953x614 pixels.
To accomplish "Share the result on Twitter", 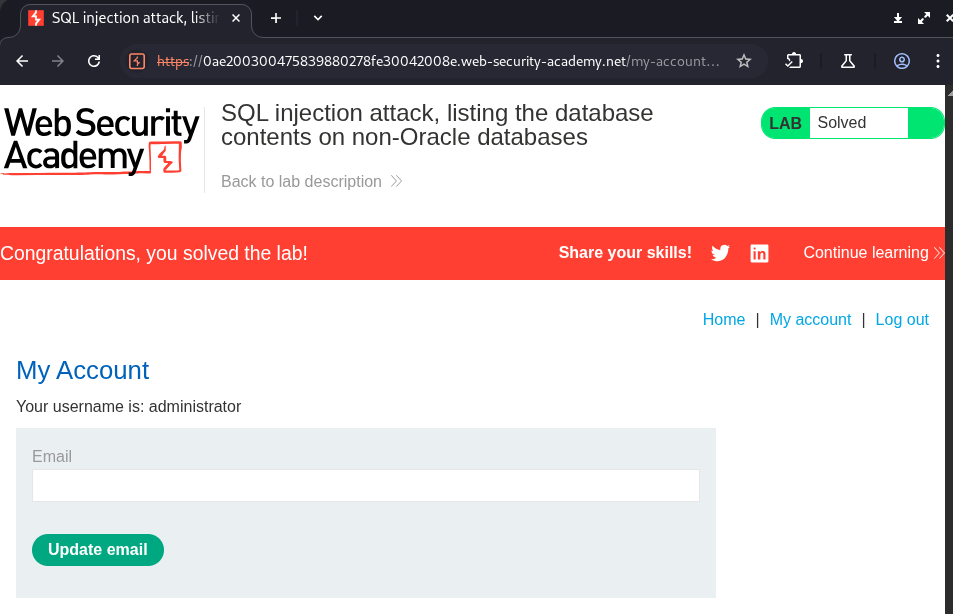I will [720, 253].
